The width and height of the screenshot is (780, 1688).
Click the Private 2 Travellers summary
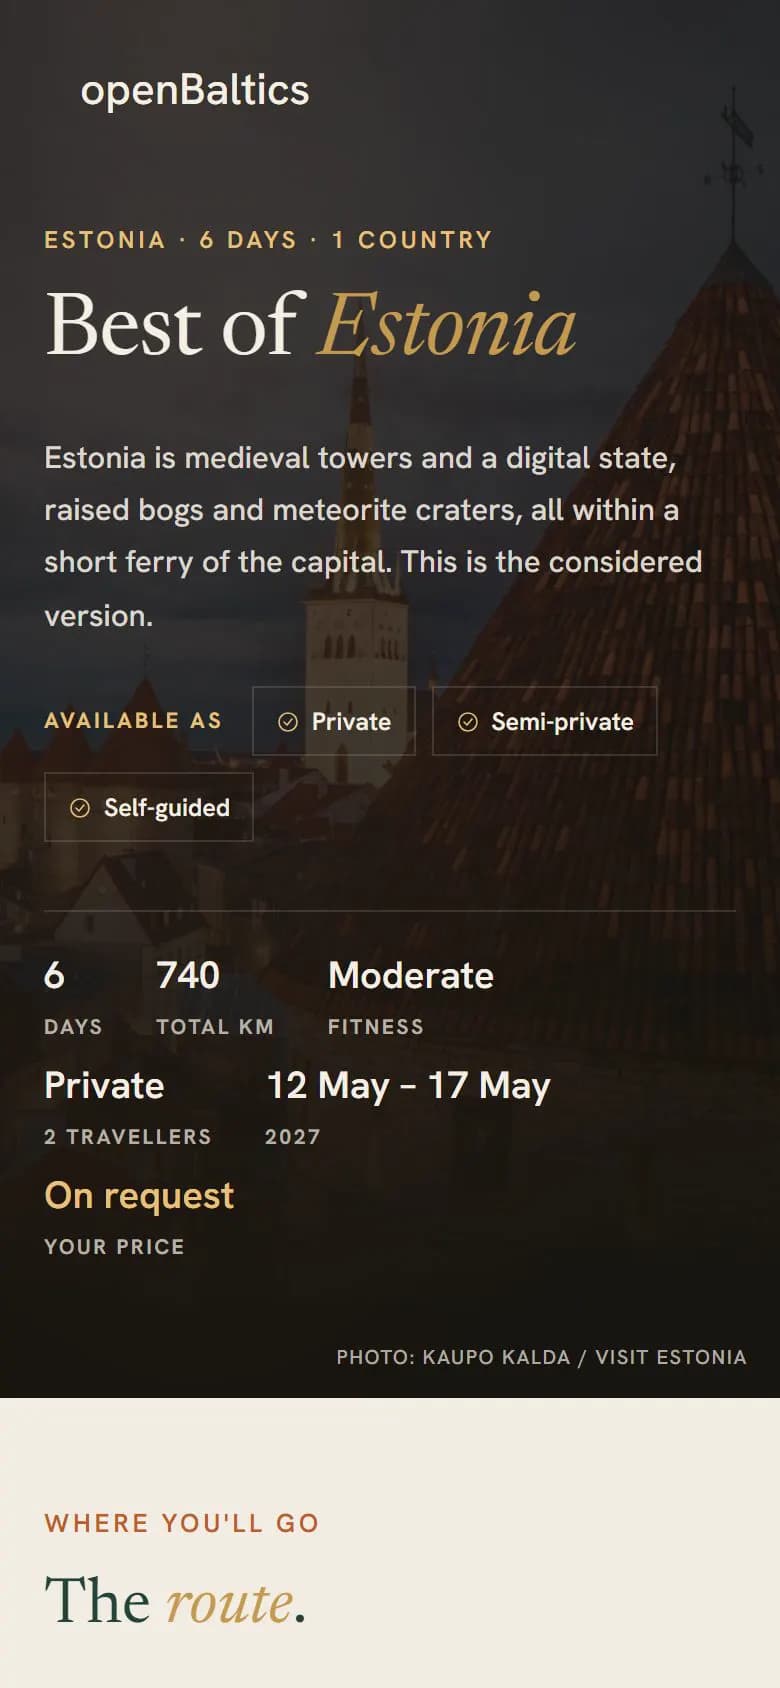[128, 1107]
